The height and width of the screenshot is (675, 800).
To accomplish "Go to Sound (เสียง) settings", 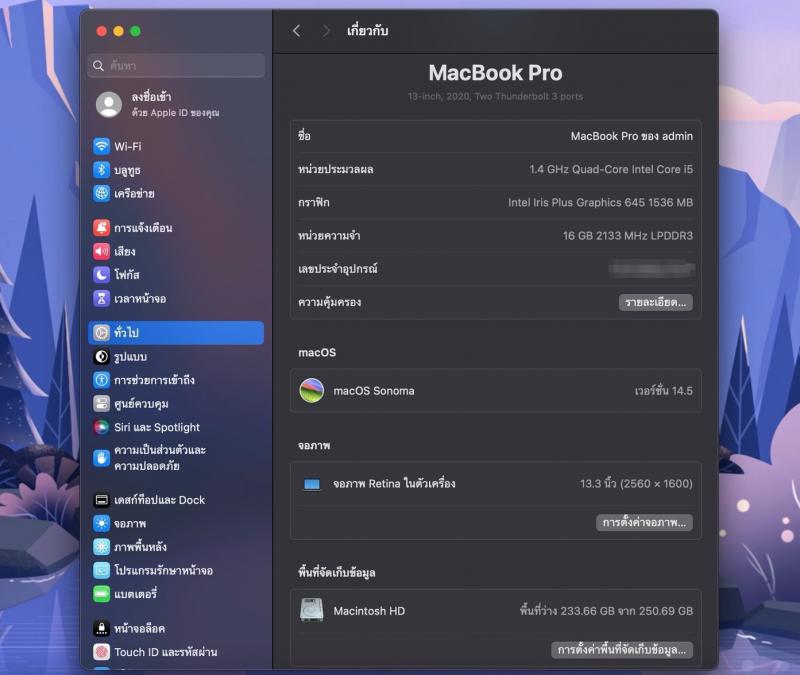I will click(x=176, y=251).
